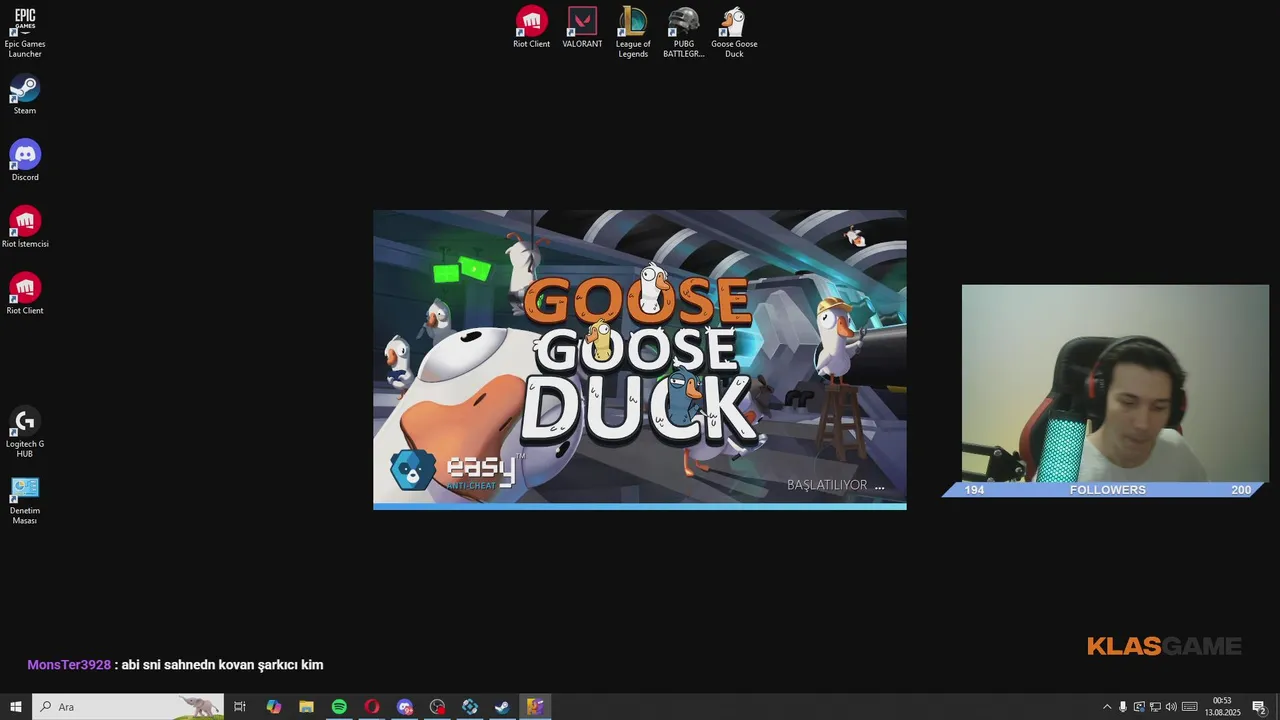1280x720 pixels.
Task: Open the VALORANT desktop shortcut
Action: tap(582, 27)
